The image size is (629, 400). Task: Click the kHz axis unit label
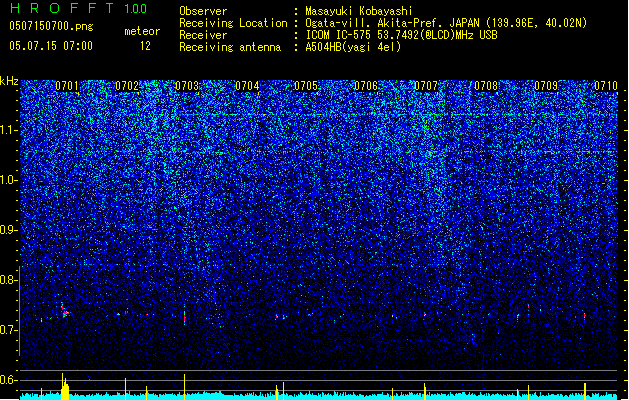(9, 81)
